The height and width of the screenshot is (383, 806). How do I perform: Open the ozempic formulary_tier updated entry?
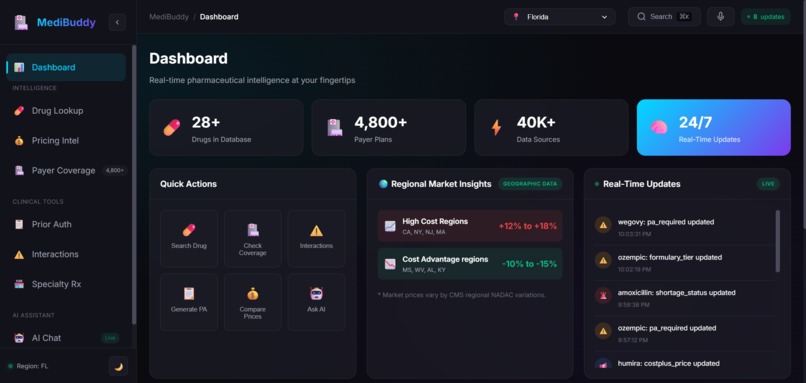tap(684, 262)
